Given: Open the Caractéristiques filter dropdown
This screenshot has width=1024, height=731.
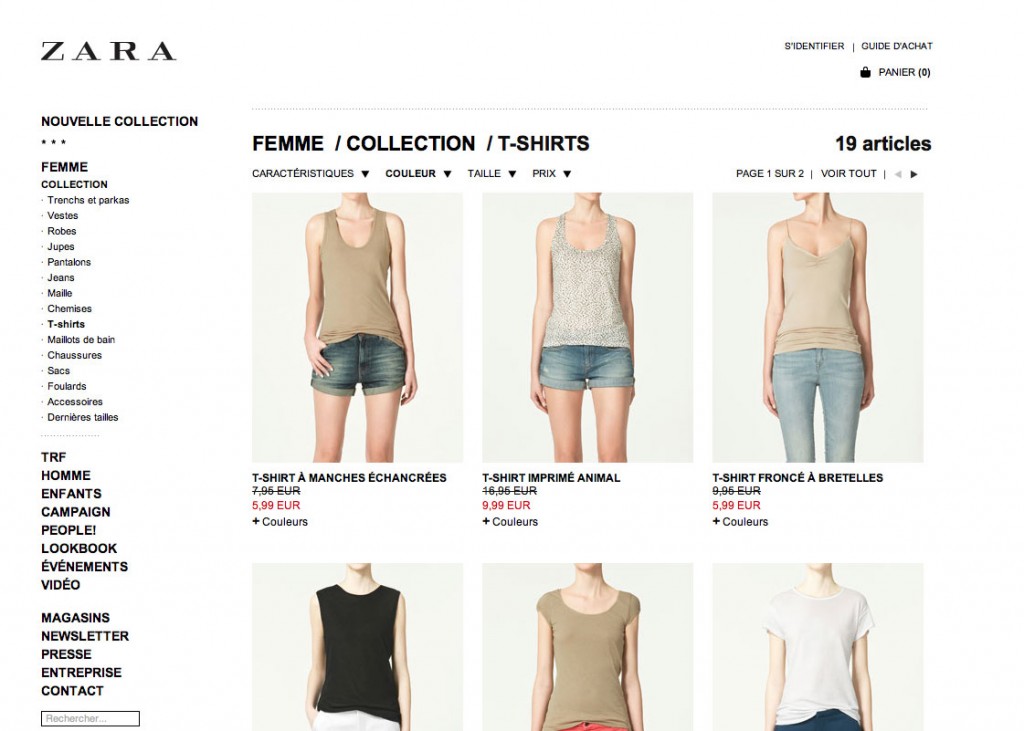Looking at the screenshot, I should coord(311,173).
